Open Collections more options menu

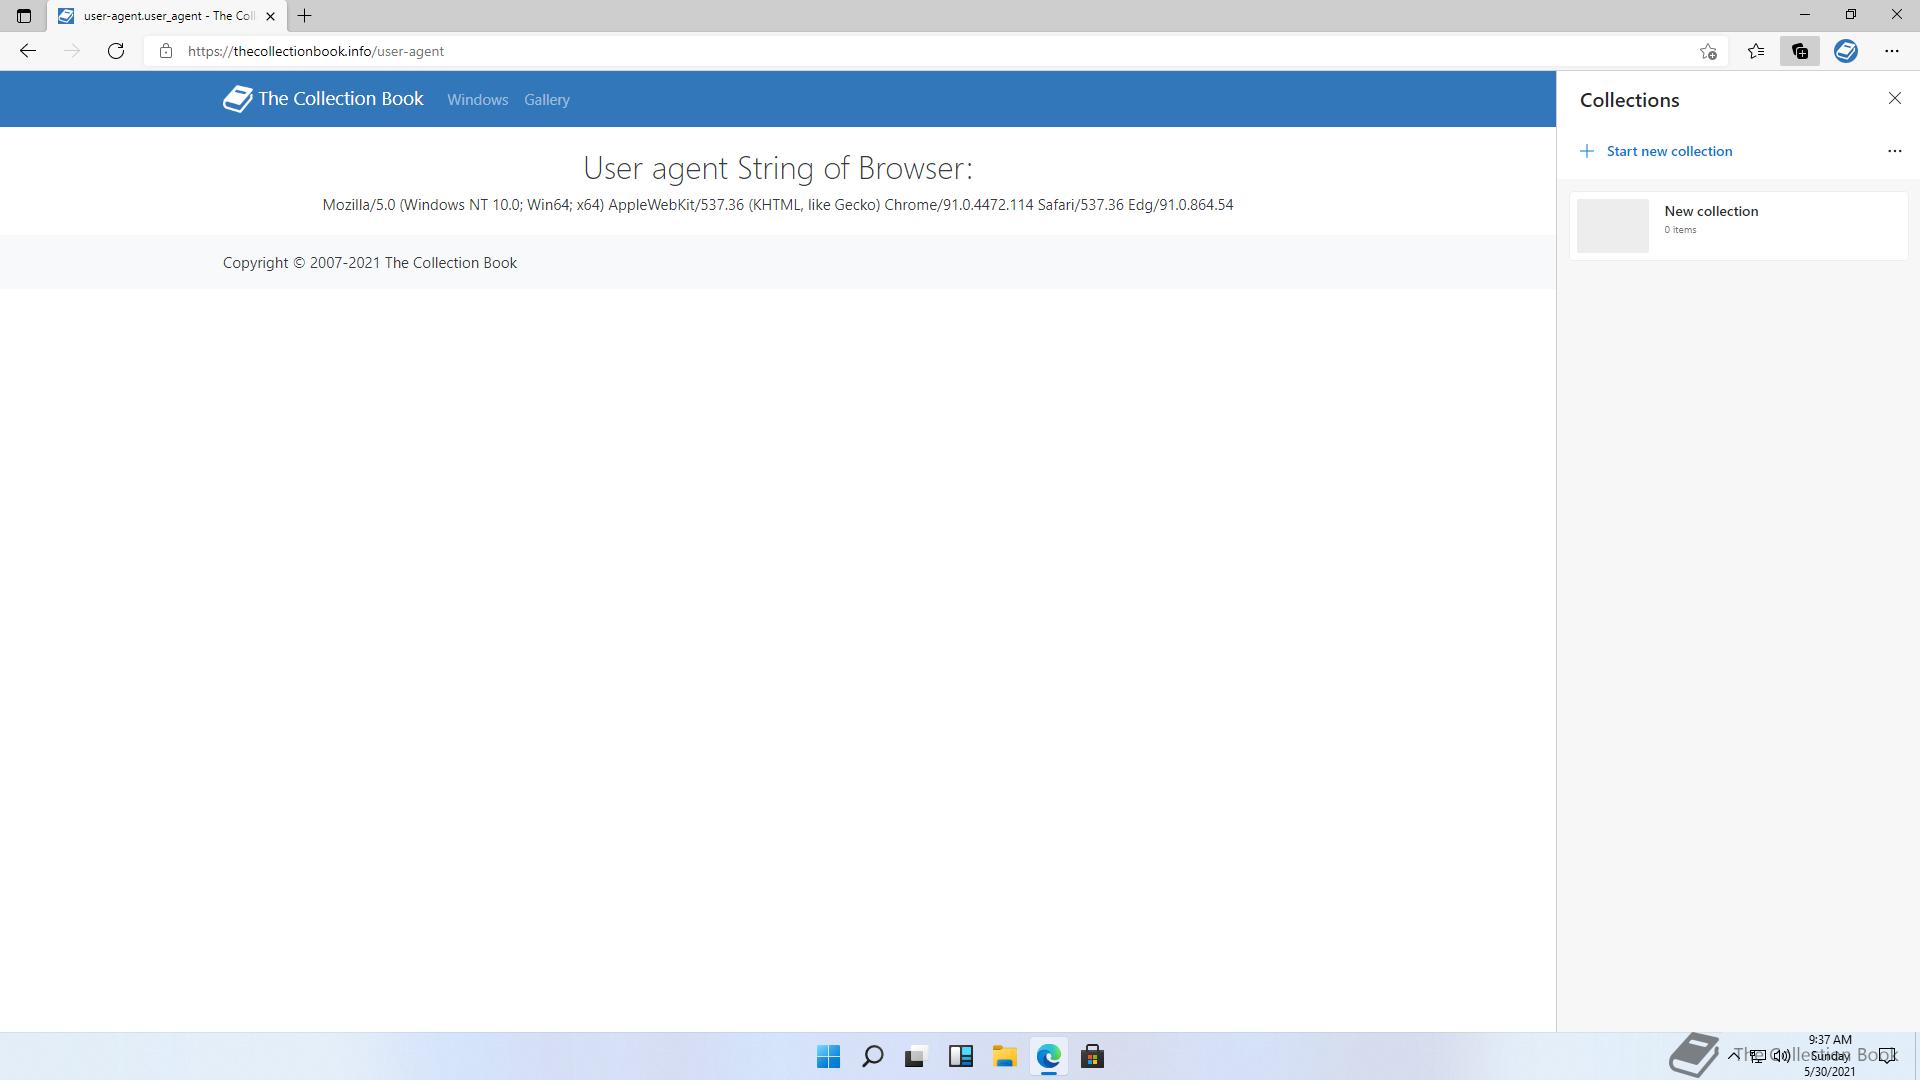1895,151
